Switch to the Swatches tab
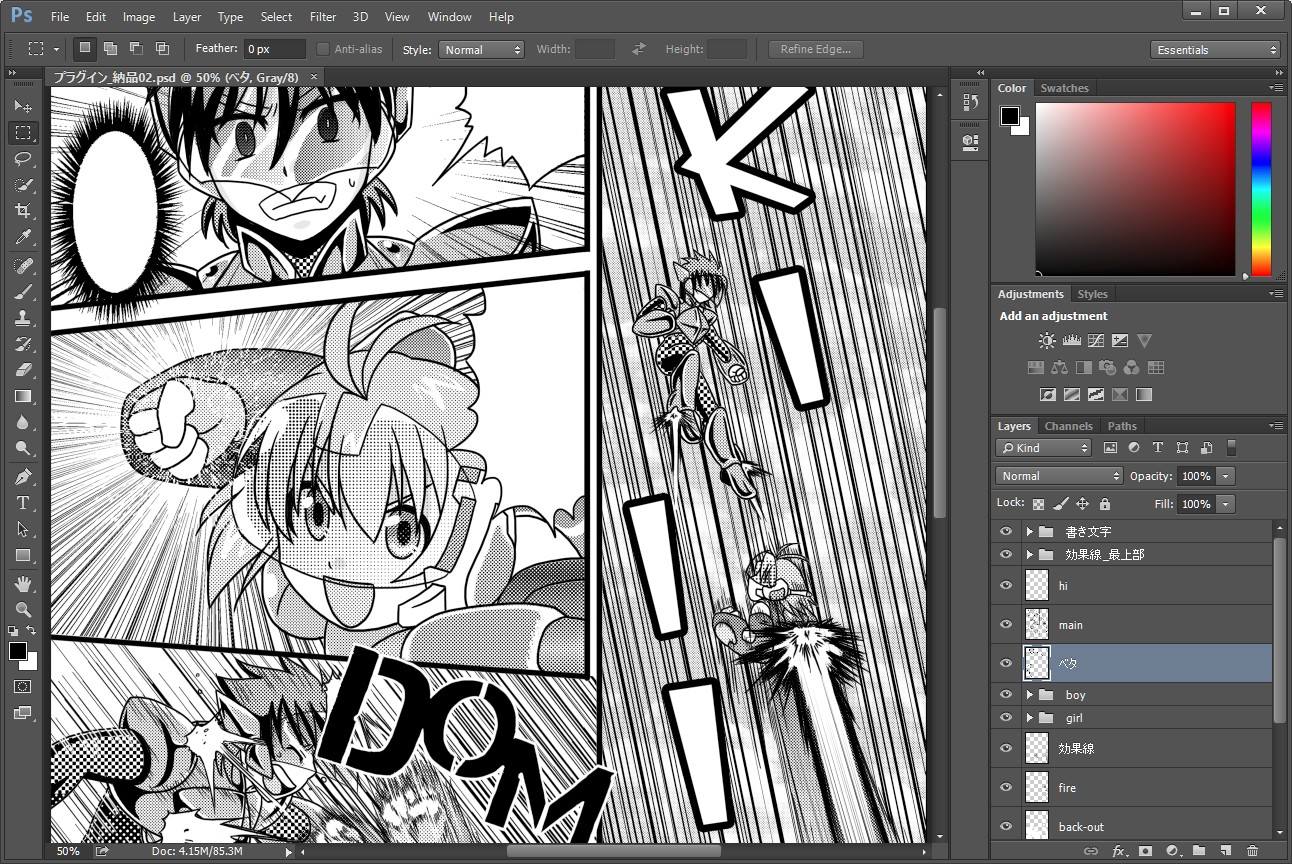Image resolution: width=1292 pixels, height=864 pixels. tap(1064, 88)
